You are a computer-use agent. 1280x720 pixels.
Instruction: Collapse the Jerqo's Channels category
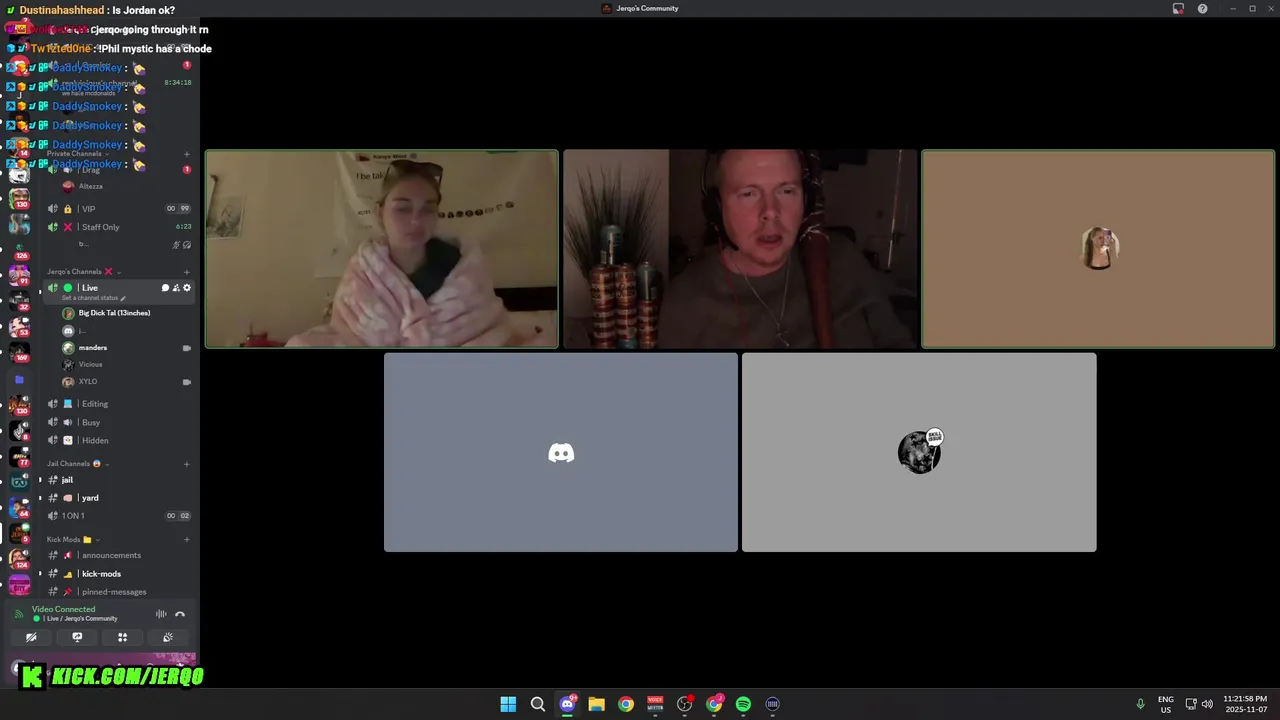(x=84, y=272)
